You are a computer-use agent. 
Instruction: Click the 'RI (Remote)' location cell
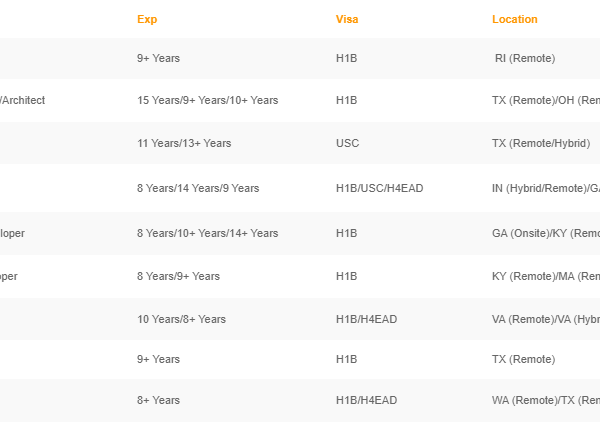525,58
